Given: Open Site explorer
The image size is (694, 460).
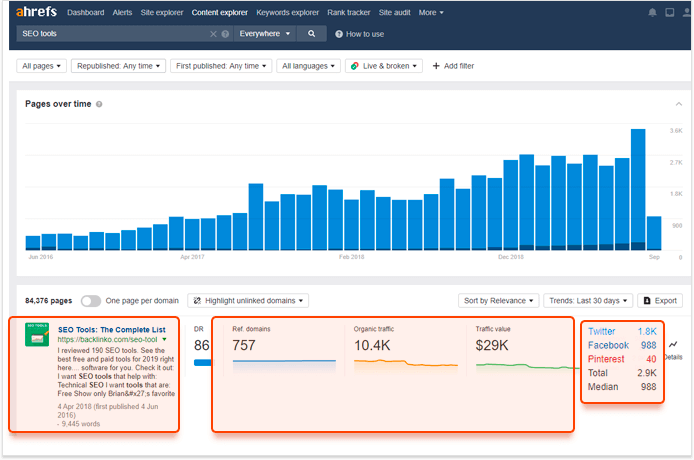Looking at the screenshot, I should tap(162, 12).
